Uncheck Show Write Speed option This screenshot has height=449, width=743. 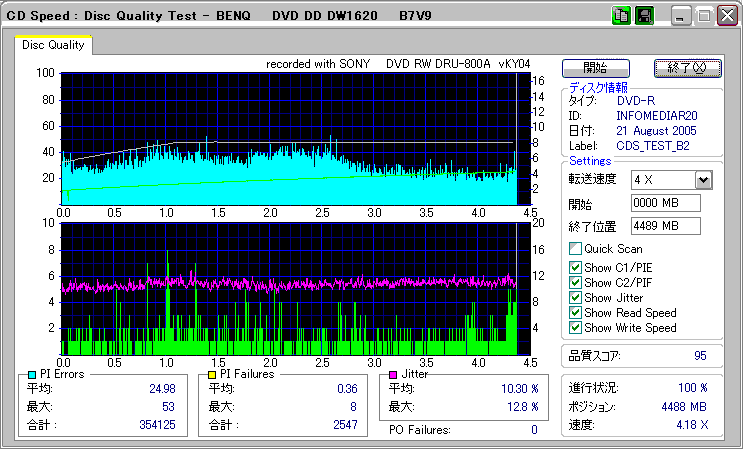tap(575, 327)
